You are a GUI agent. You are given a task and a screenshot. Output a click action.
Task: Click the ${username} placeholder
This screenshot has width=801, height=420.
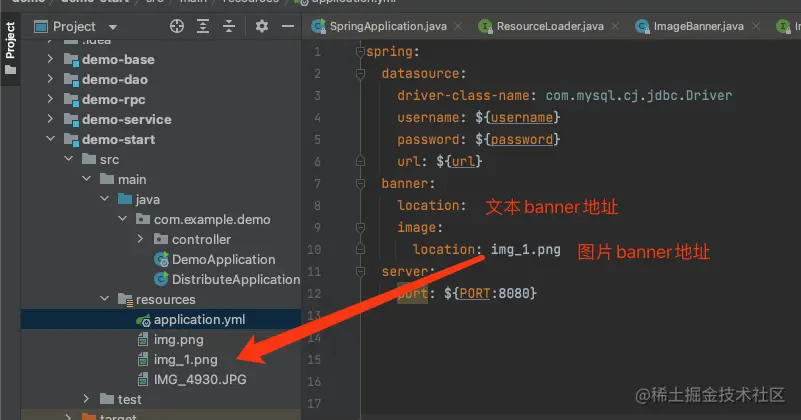click(517, 118)
